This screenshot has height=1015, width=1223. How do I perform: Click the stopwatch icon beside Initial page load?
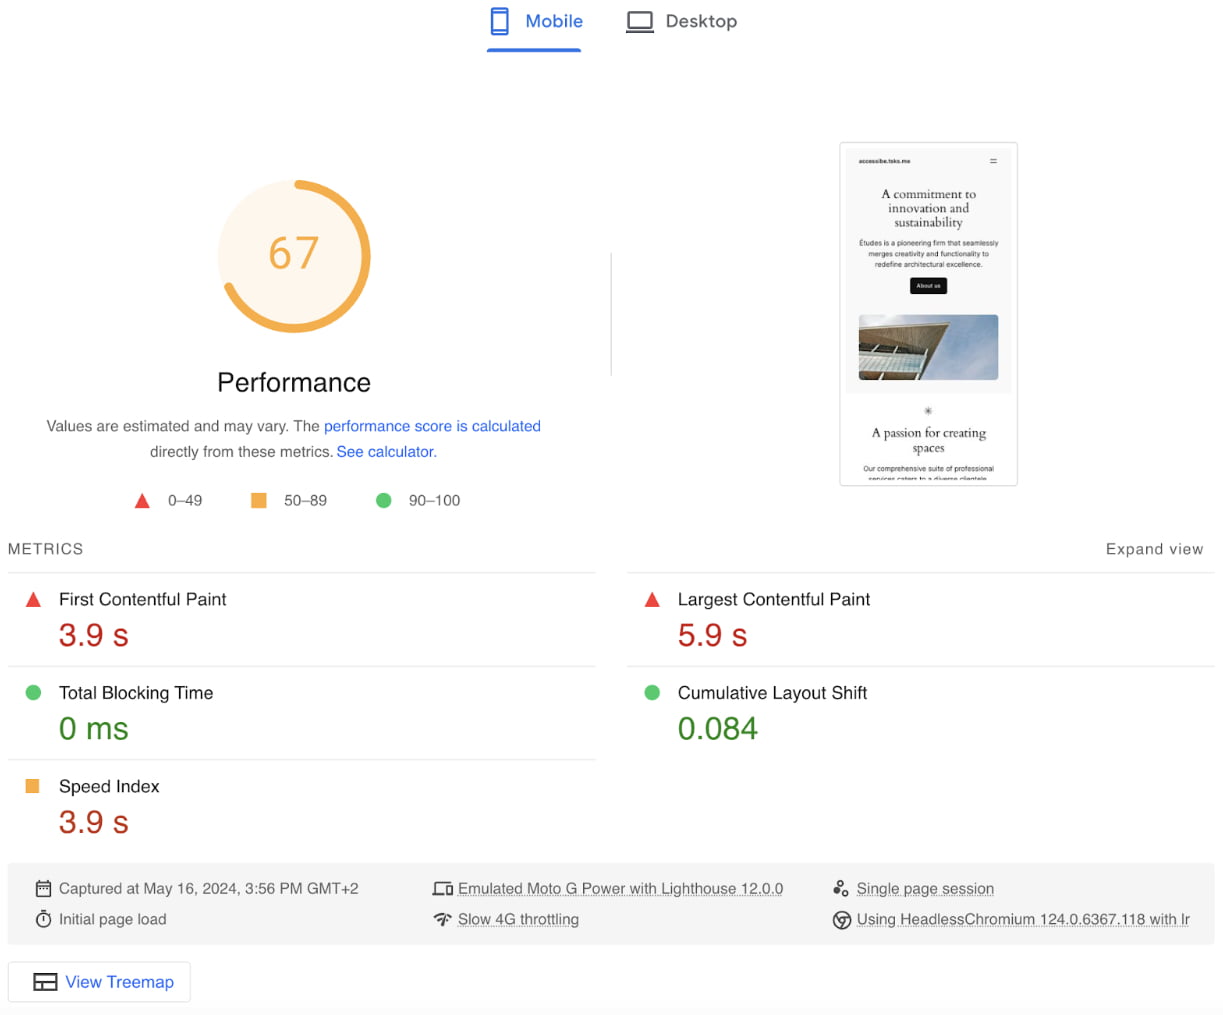[x=43, y=919]
